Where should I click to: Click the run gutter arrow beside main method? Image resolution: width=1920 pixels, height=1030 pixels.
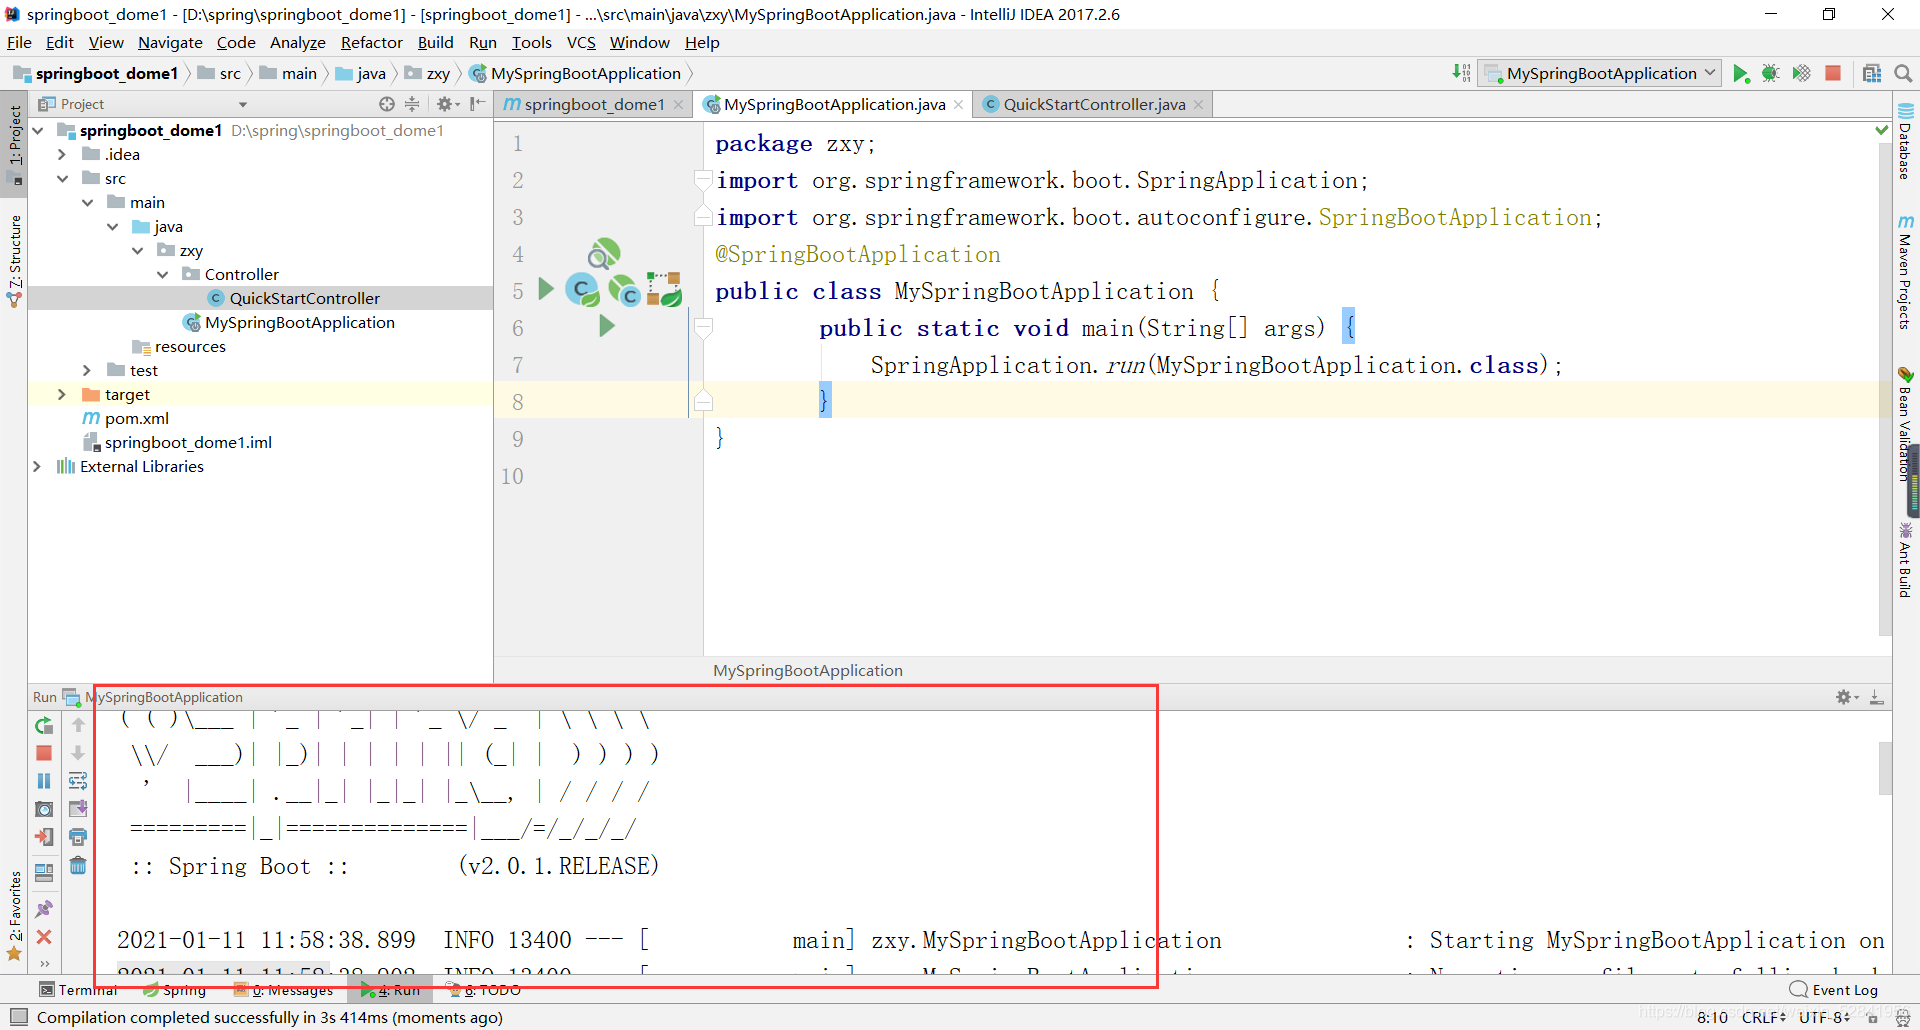606,326
